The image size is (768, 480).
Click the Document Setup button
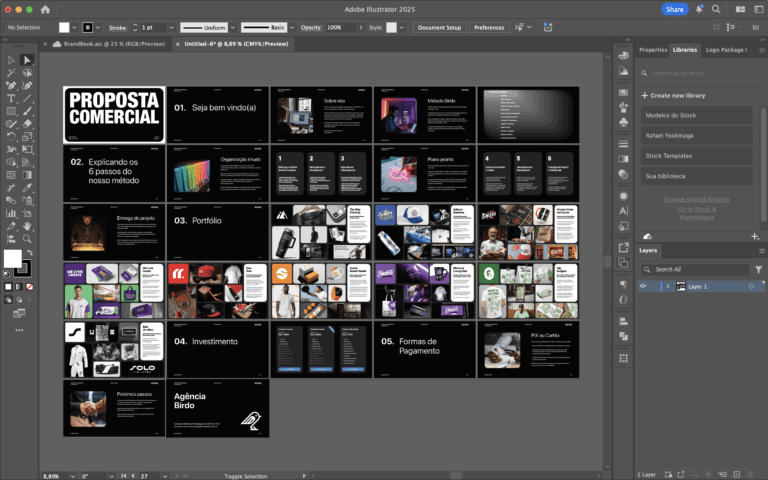(x=439, y=27)
